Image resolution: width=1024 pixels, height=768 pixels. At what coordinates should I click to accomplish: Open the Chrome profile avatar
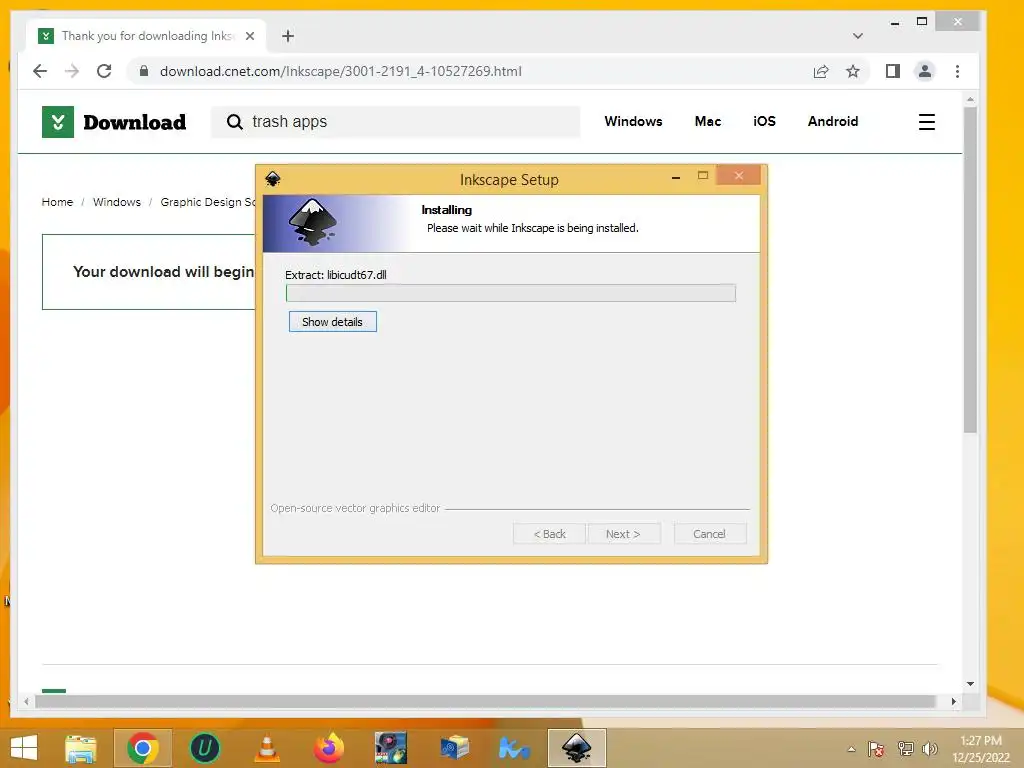point(925,71)
